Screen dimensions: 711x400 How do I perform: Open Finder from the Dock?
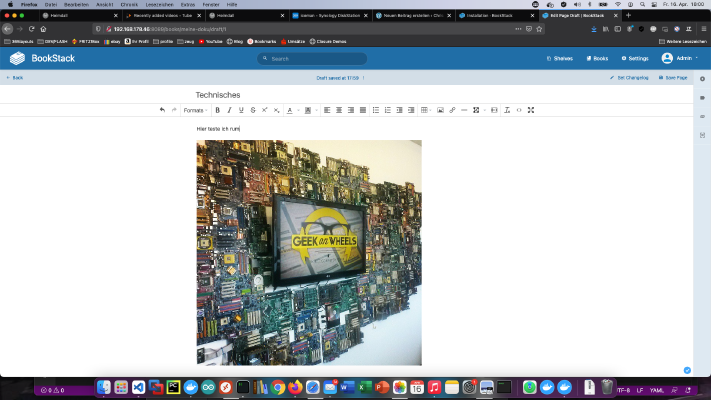[104, 387]
